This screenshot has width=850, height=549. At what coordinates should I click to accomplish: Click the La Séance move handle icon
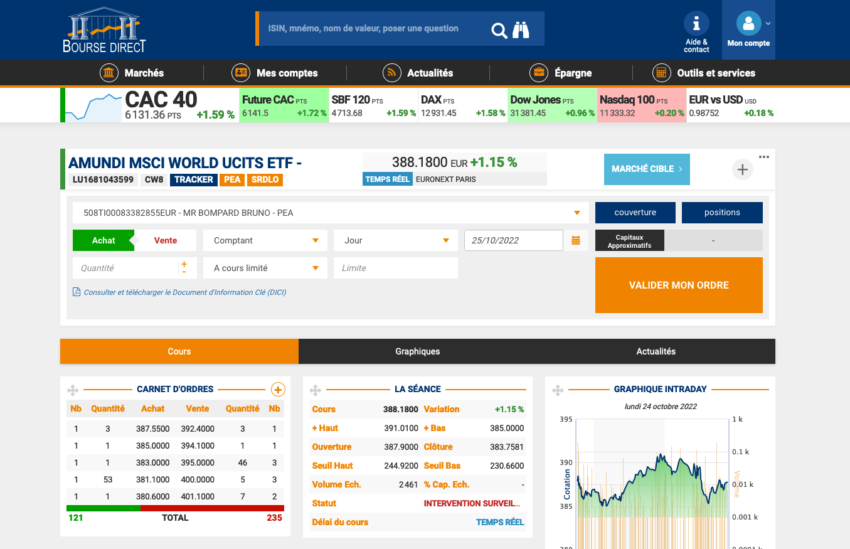pyautogui.click(x=315, y=390)
